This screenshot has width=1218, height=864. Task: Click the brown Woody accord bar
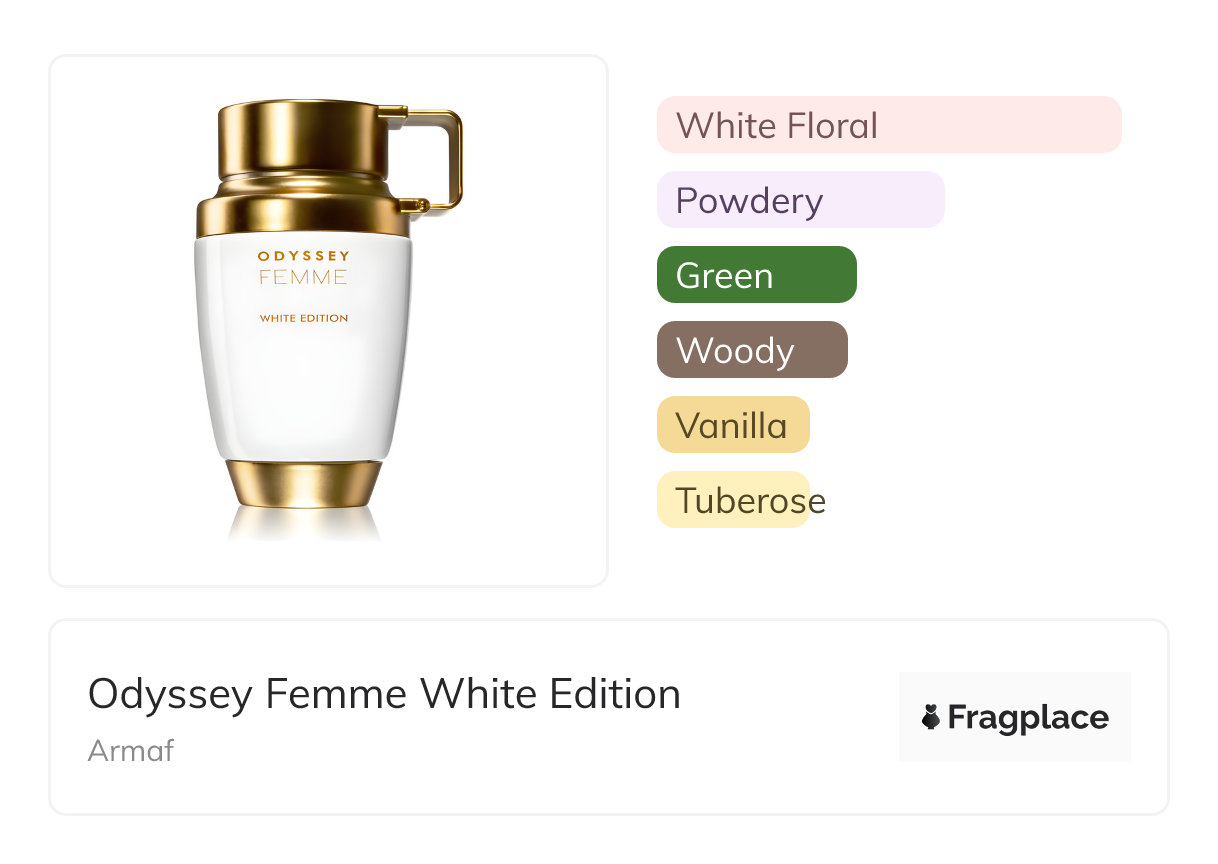click(x=751, y=350)
